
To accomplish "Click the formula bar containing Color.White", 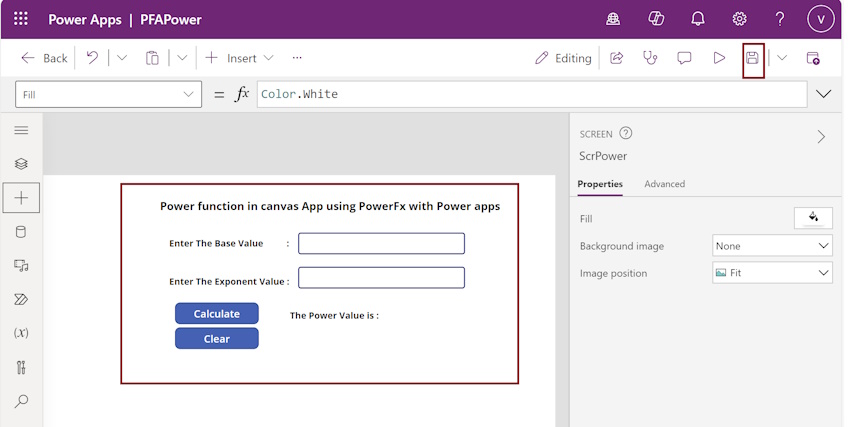I will point(532,94).
